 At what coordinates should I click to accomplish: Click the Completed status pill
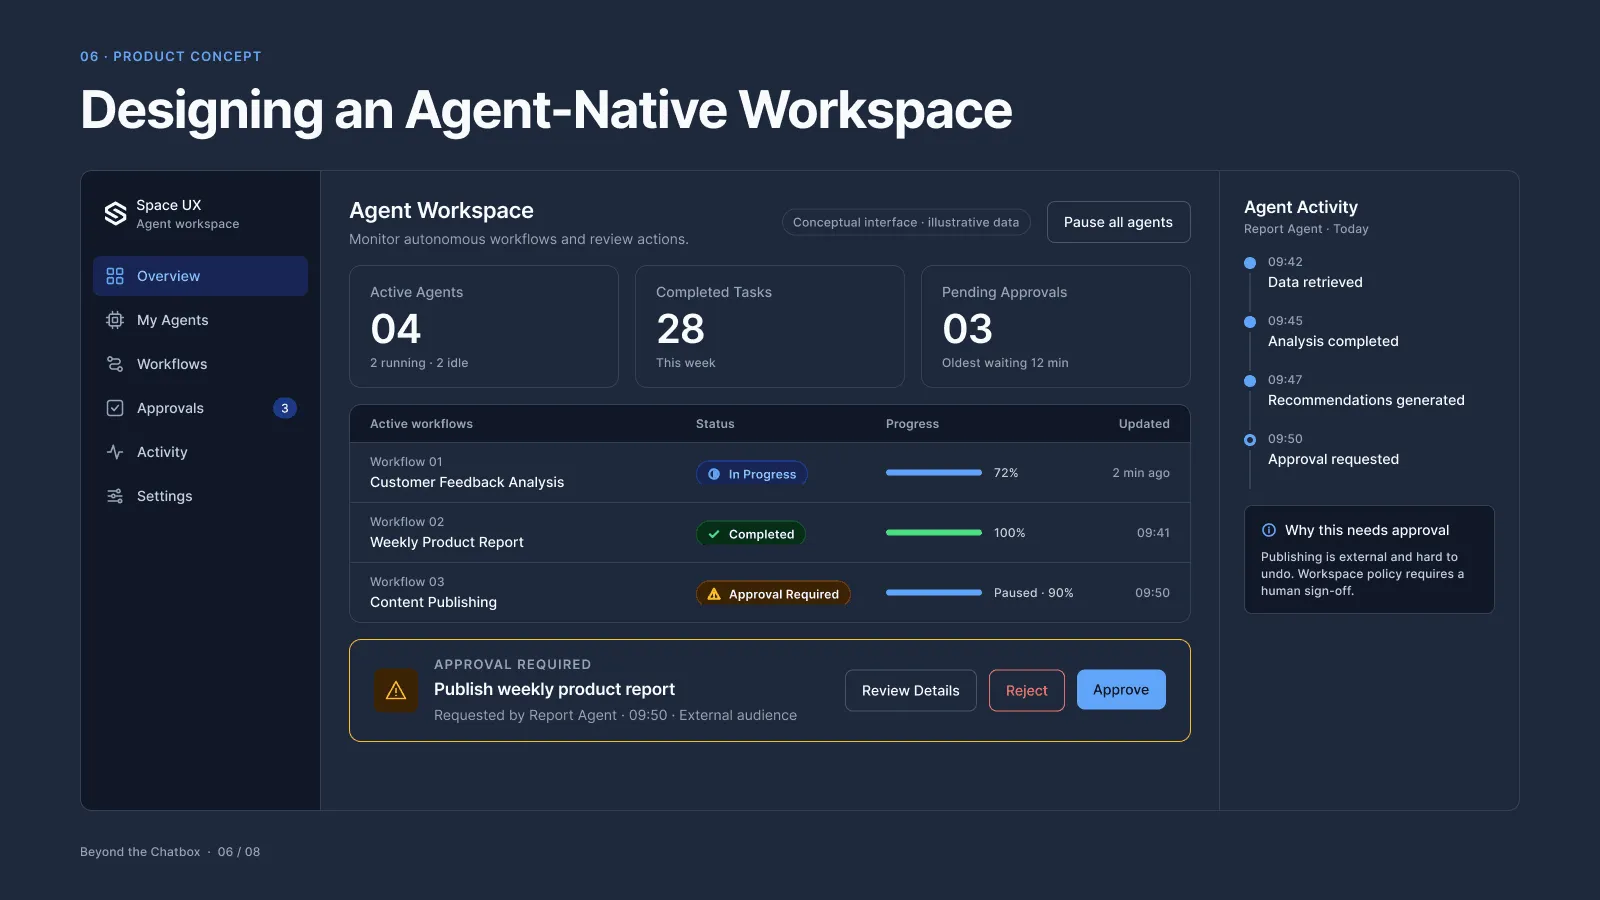751,534
